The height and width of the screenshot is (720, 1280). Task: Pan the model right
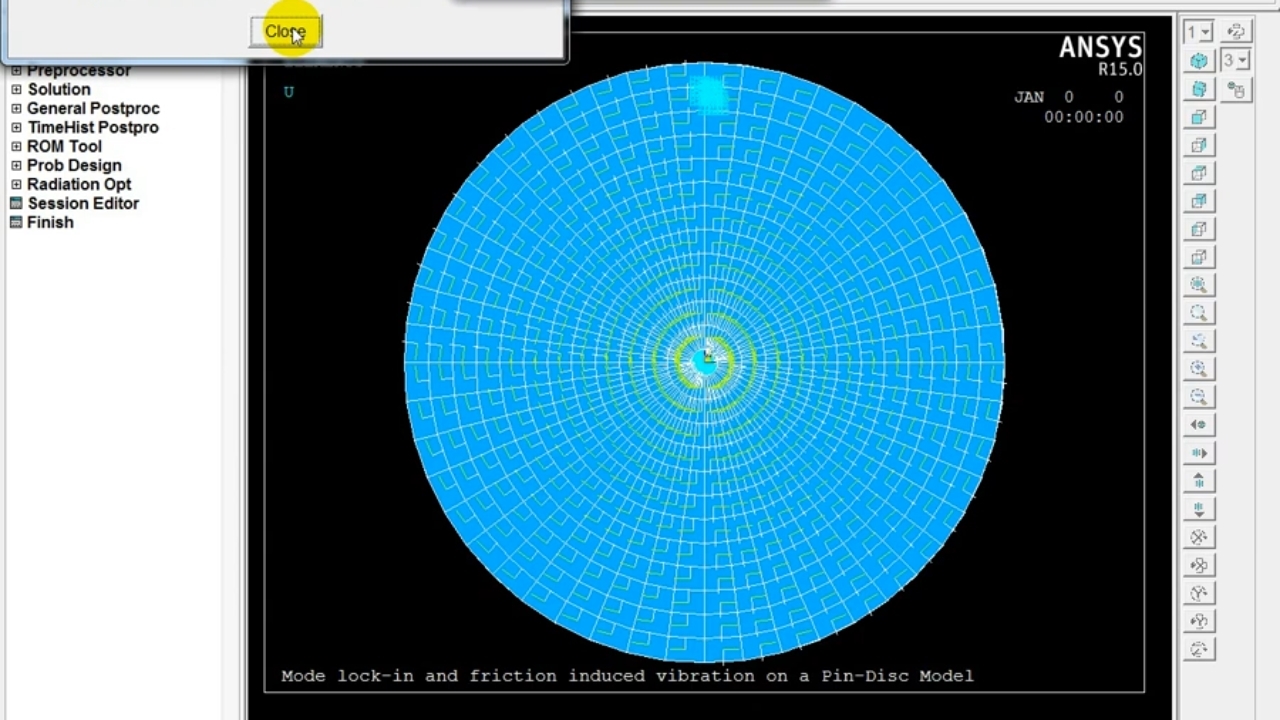pyautogui.click(x=1199, y=453)
